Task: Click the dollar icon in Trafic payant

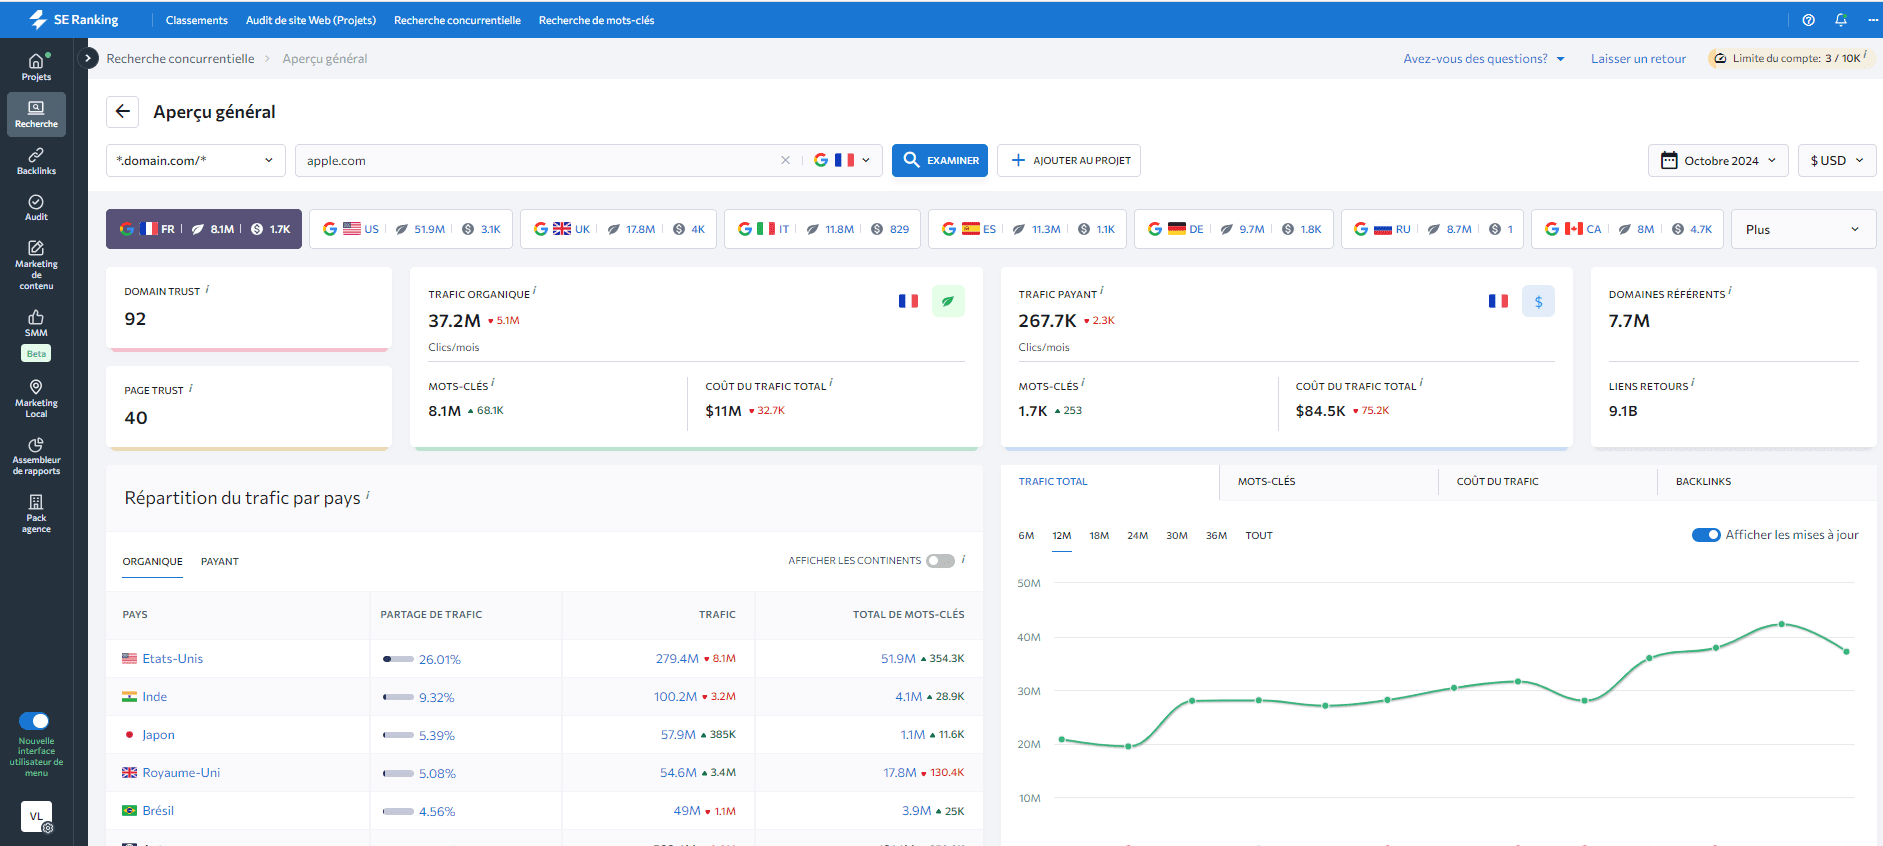Action: click(1538, 301)
